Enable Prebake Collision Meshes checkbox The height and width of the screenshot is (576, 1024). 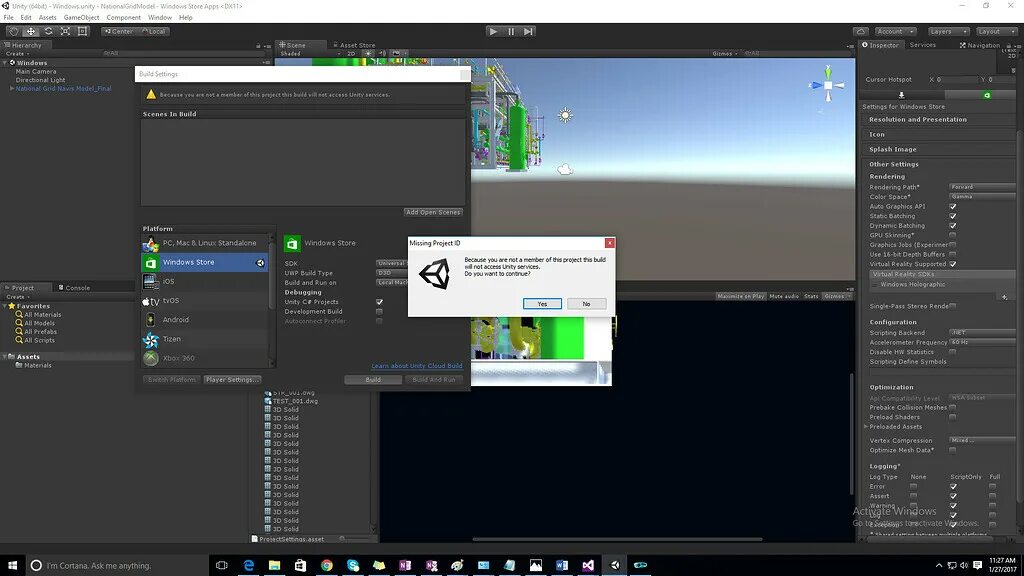tap(953, 408)
